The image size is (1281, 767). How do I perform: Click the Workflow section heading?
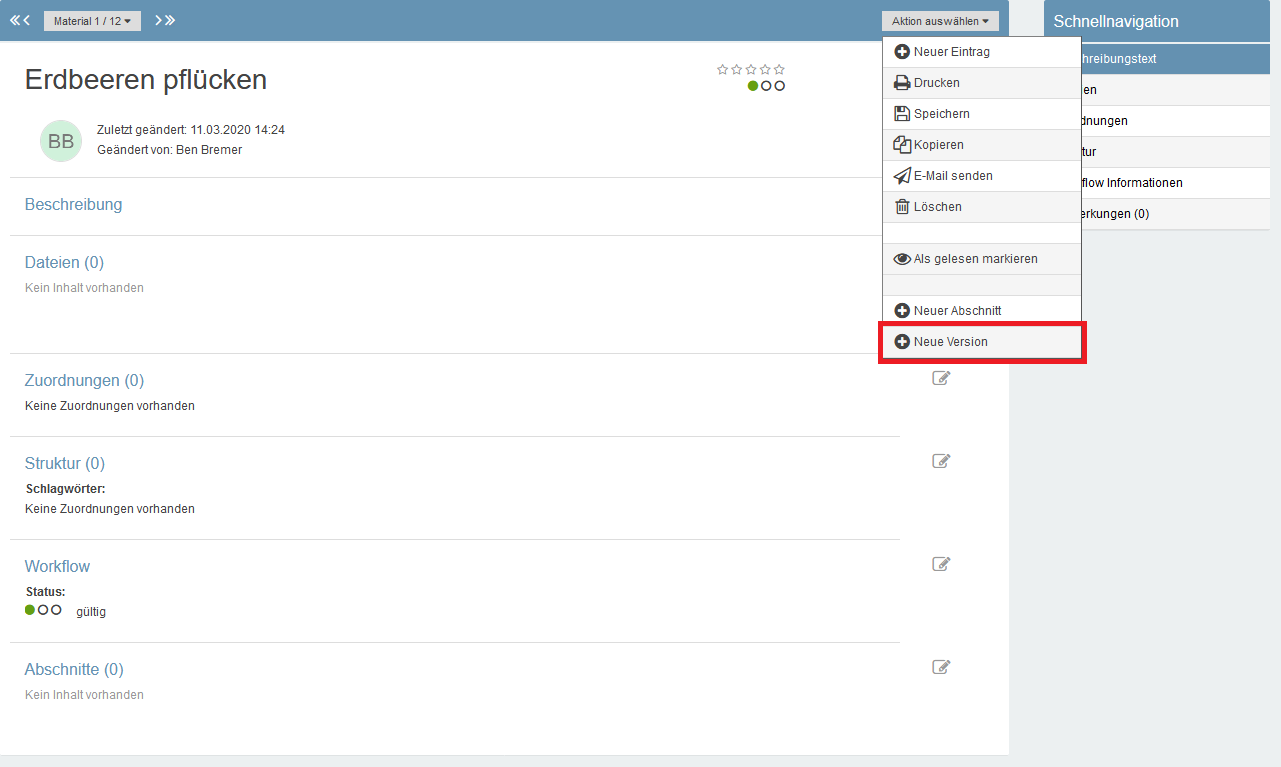point(57,566)
